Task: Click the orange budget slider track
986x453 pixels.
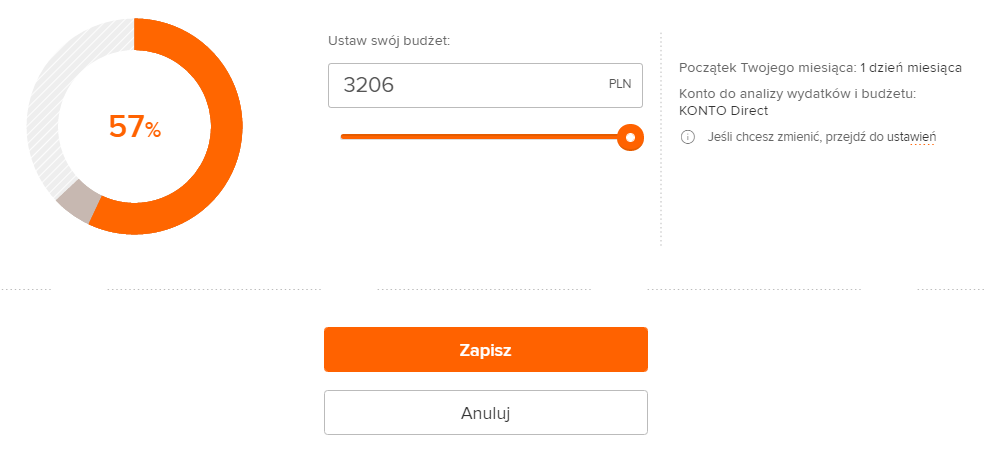Action: (480, 137)
